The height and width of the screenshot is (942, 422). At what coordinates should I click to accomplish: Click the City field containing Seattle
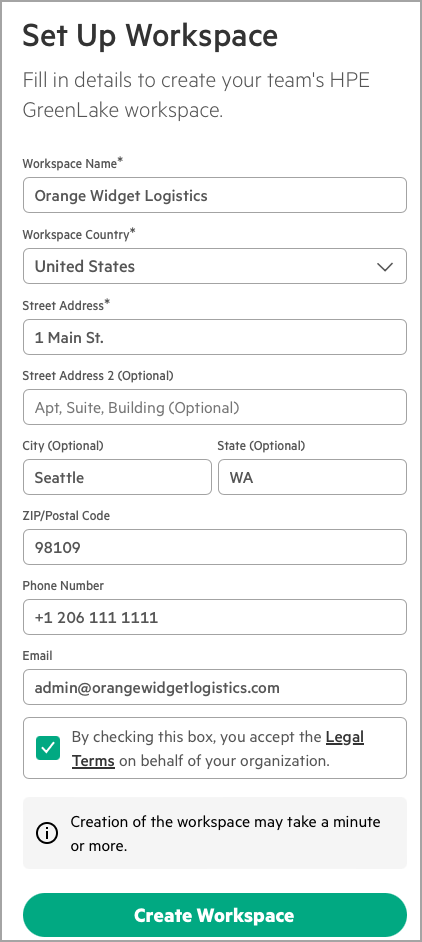(x=117, y=478)
